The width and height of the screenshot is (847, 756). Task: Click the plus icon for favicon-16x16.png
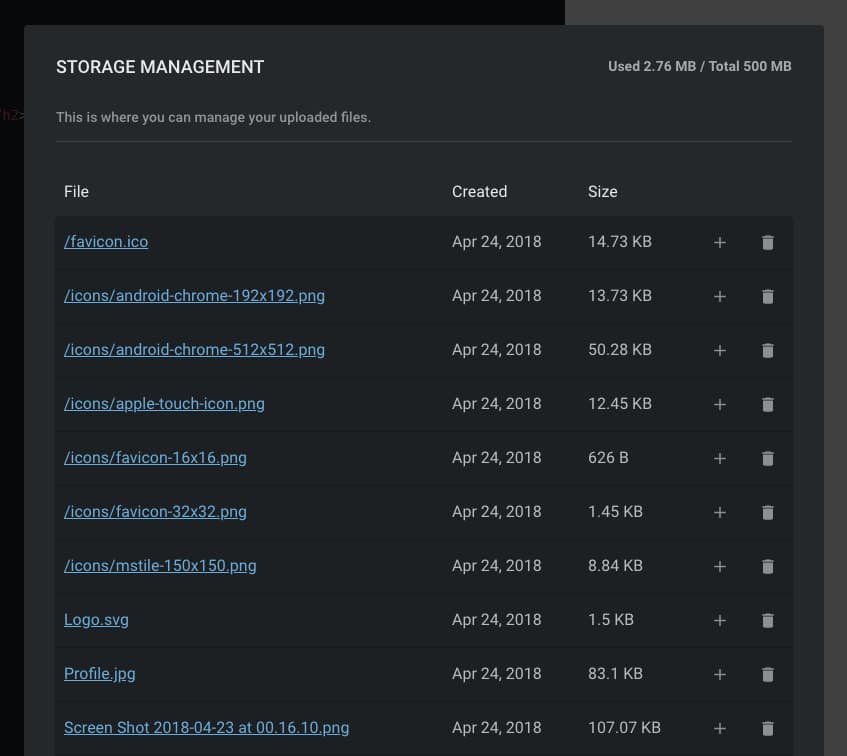719,458
